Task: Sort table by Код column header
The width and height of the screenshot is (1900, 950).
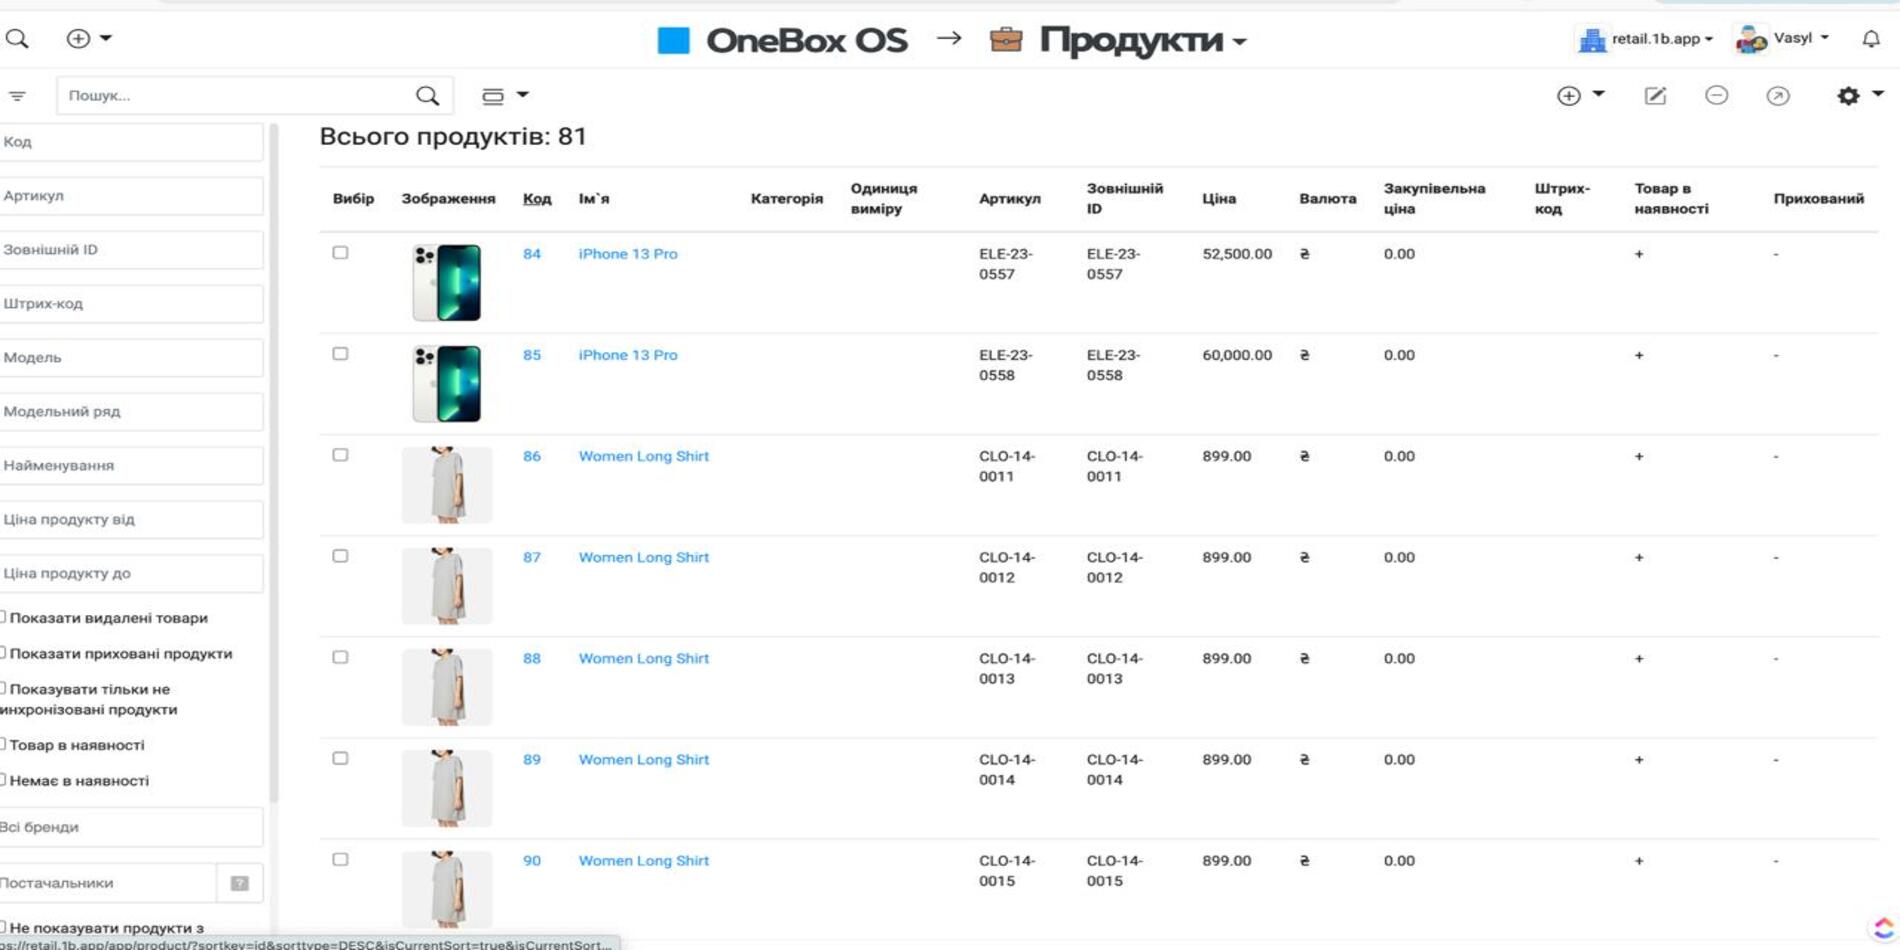Action: coord(537,199)
